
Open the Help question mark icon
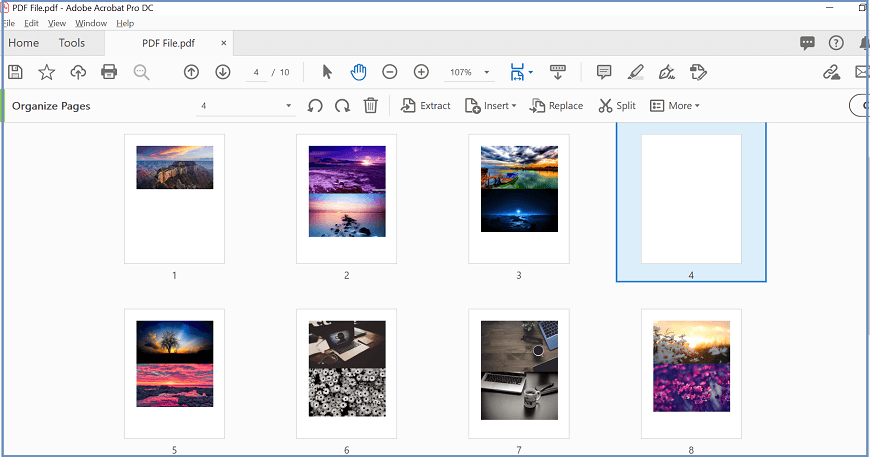pos(836,43)
